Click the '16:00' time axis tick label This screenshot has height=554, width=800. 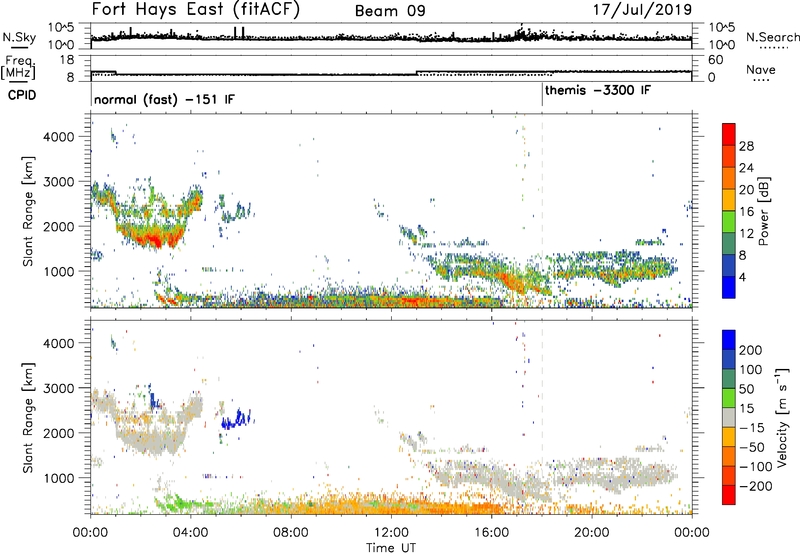pyautogui.click(x=491, y=533)
